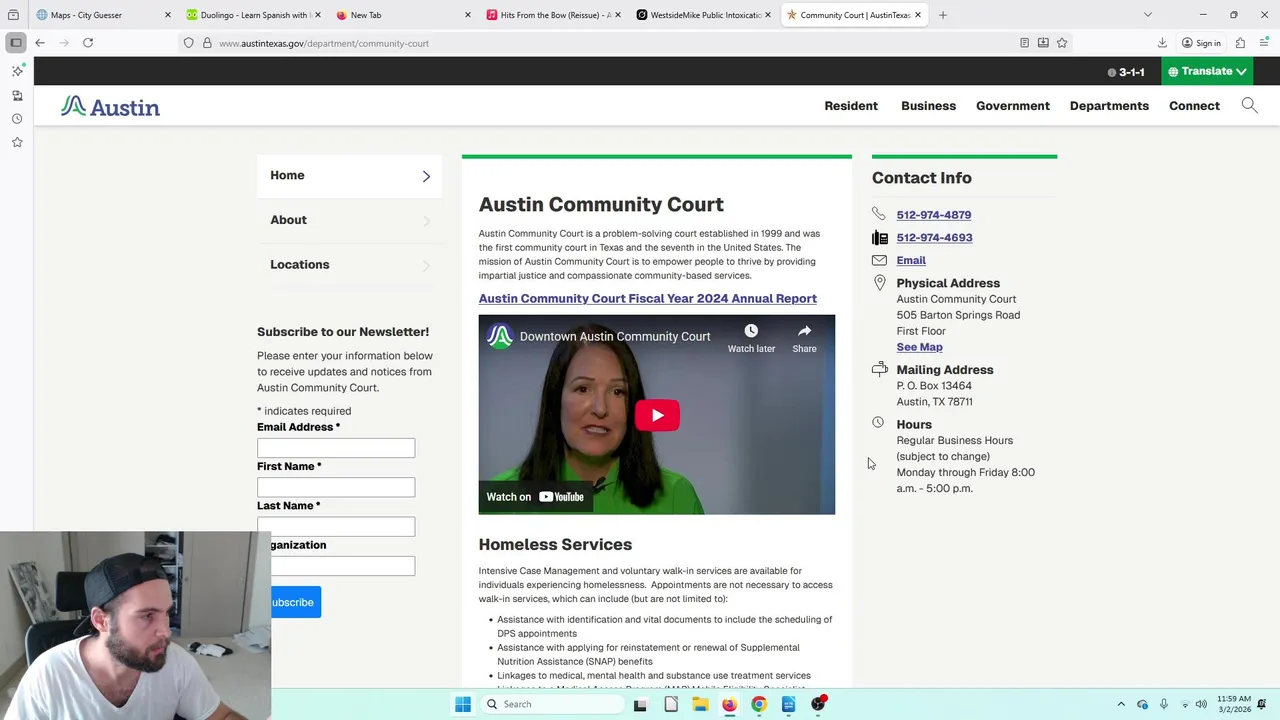Open the Business menu
This screenshot has width=1280, height=720.
coord(928,106)
